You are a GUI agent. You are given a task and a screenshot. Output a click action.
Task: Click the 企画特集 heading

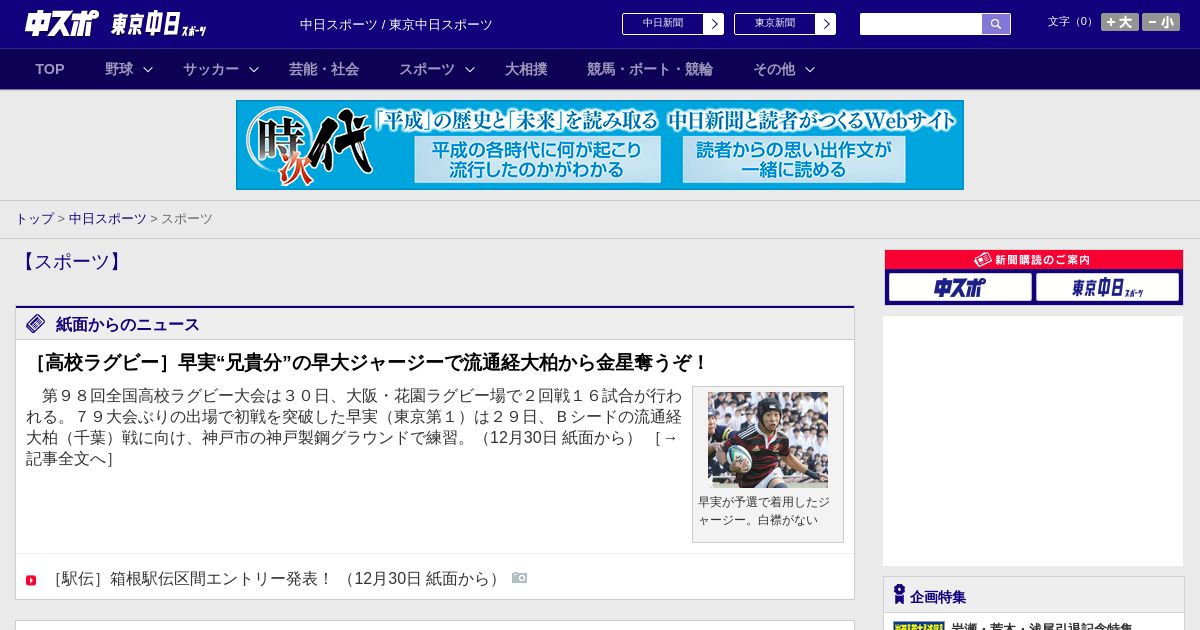[938, 597]
